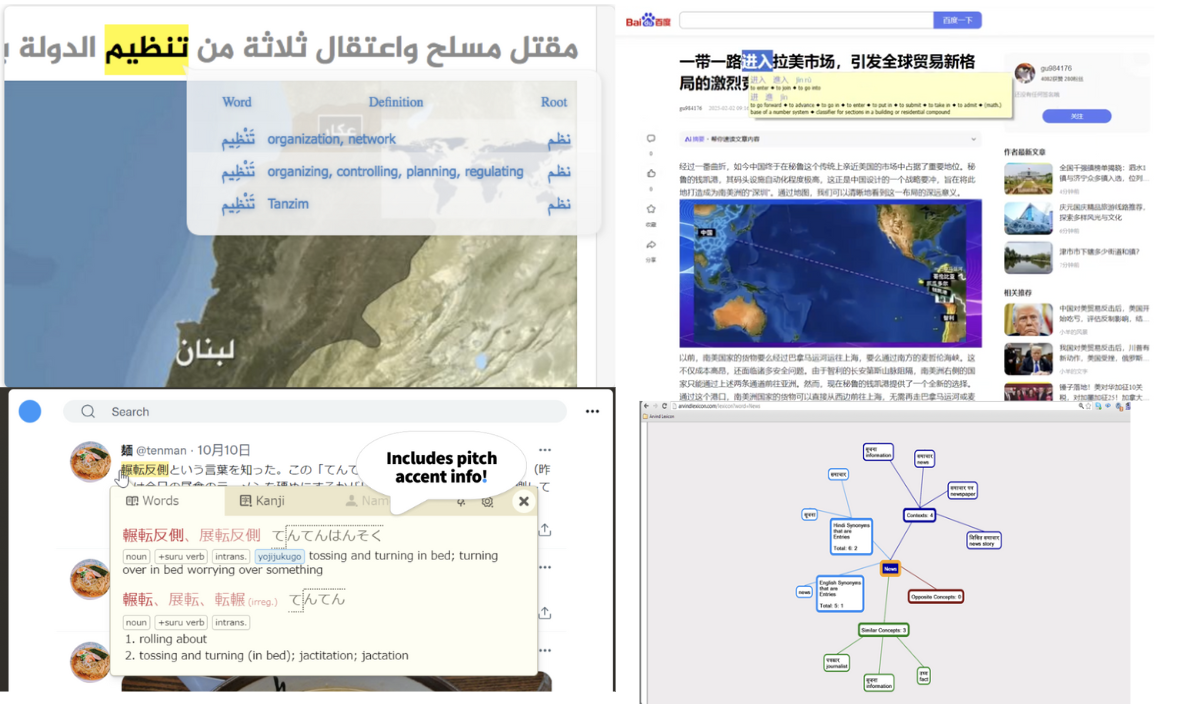
Task: Open the more-options dots on @tenman 10月10日 post
Action: (x=545, y=450)
